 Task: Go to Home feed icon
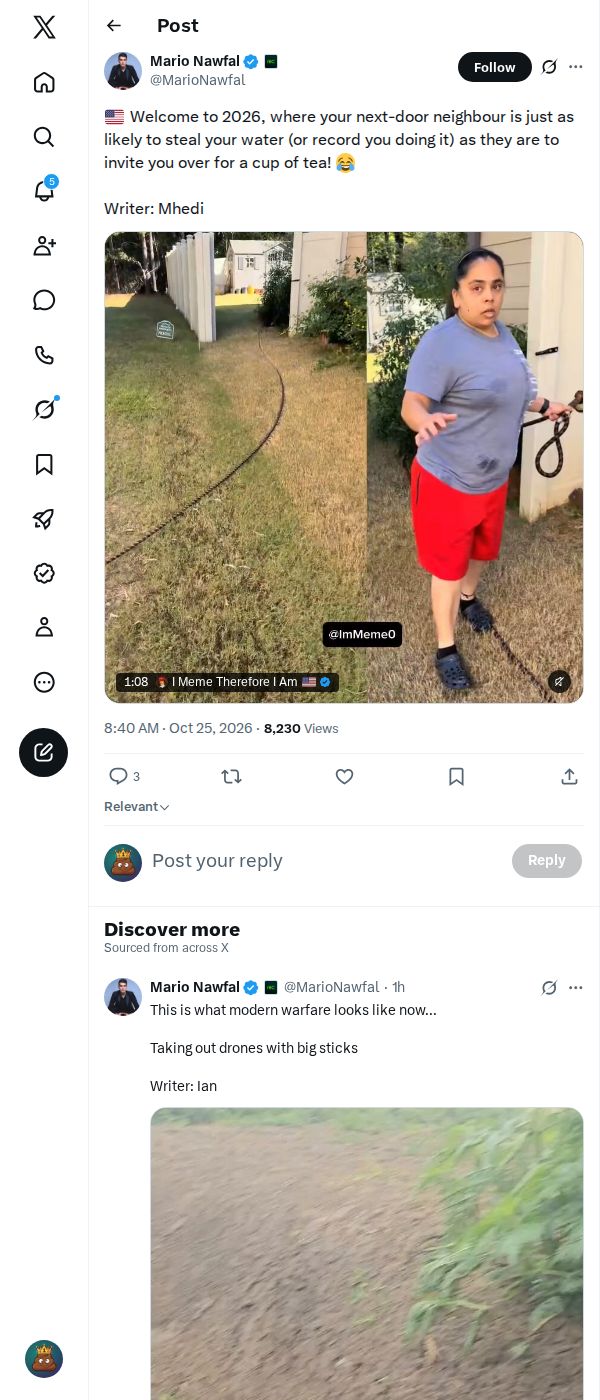click(44, 82)
